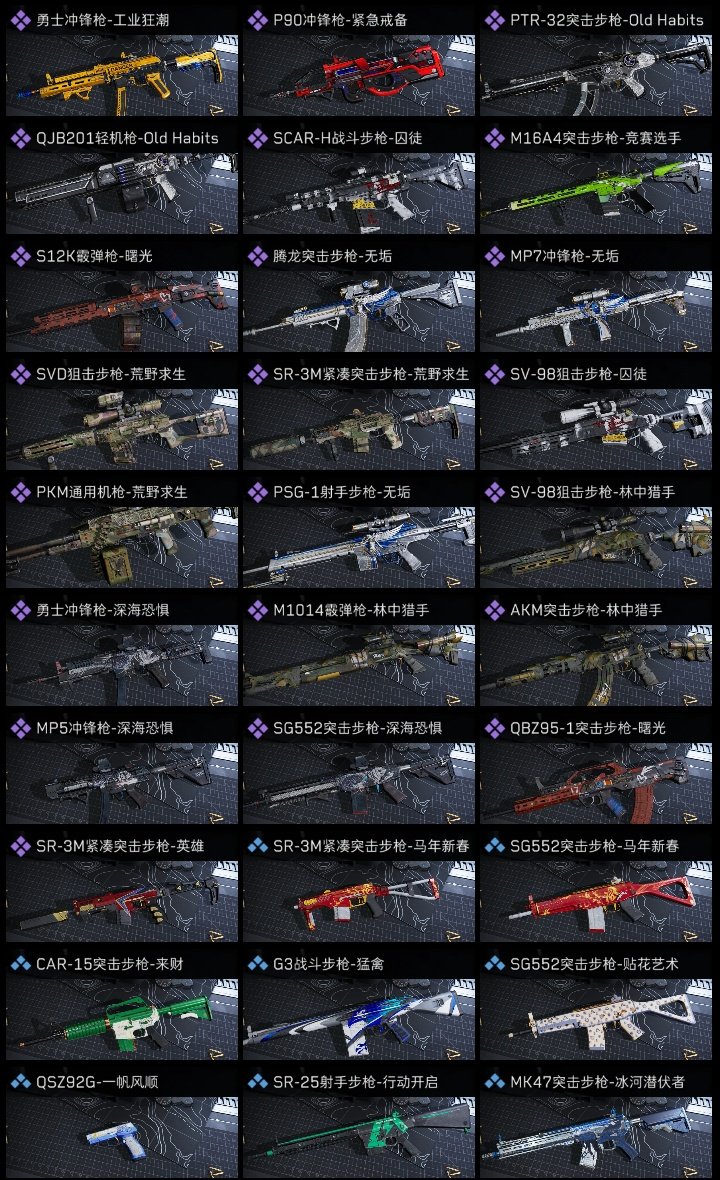Viewport: 720px width, 1180px height.
Task: Click the SV-98狙击步枪-囚徒 title label
Action: 579,374
